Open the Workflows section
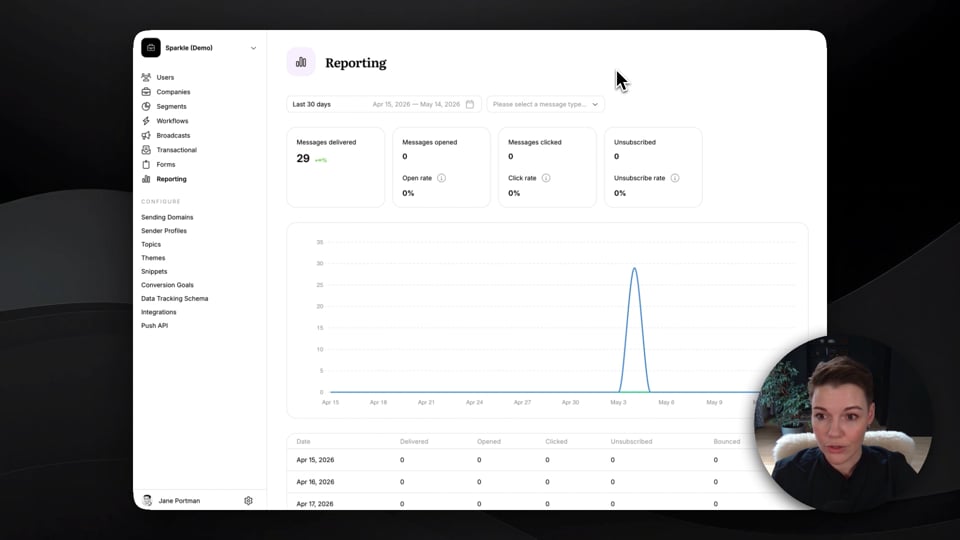 [172, 121]
